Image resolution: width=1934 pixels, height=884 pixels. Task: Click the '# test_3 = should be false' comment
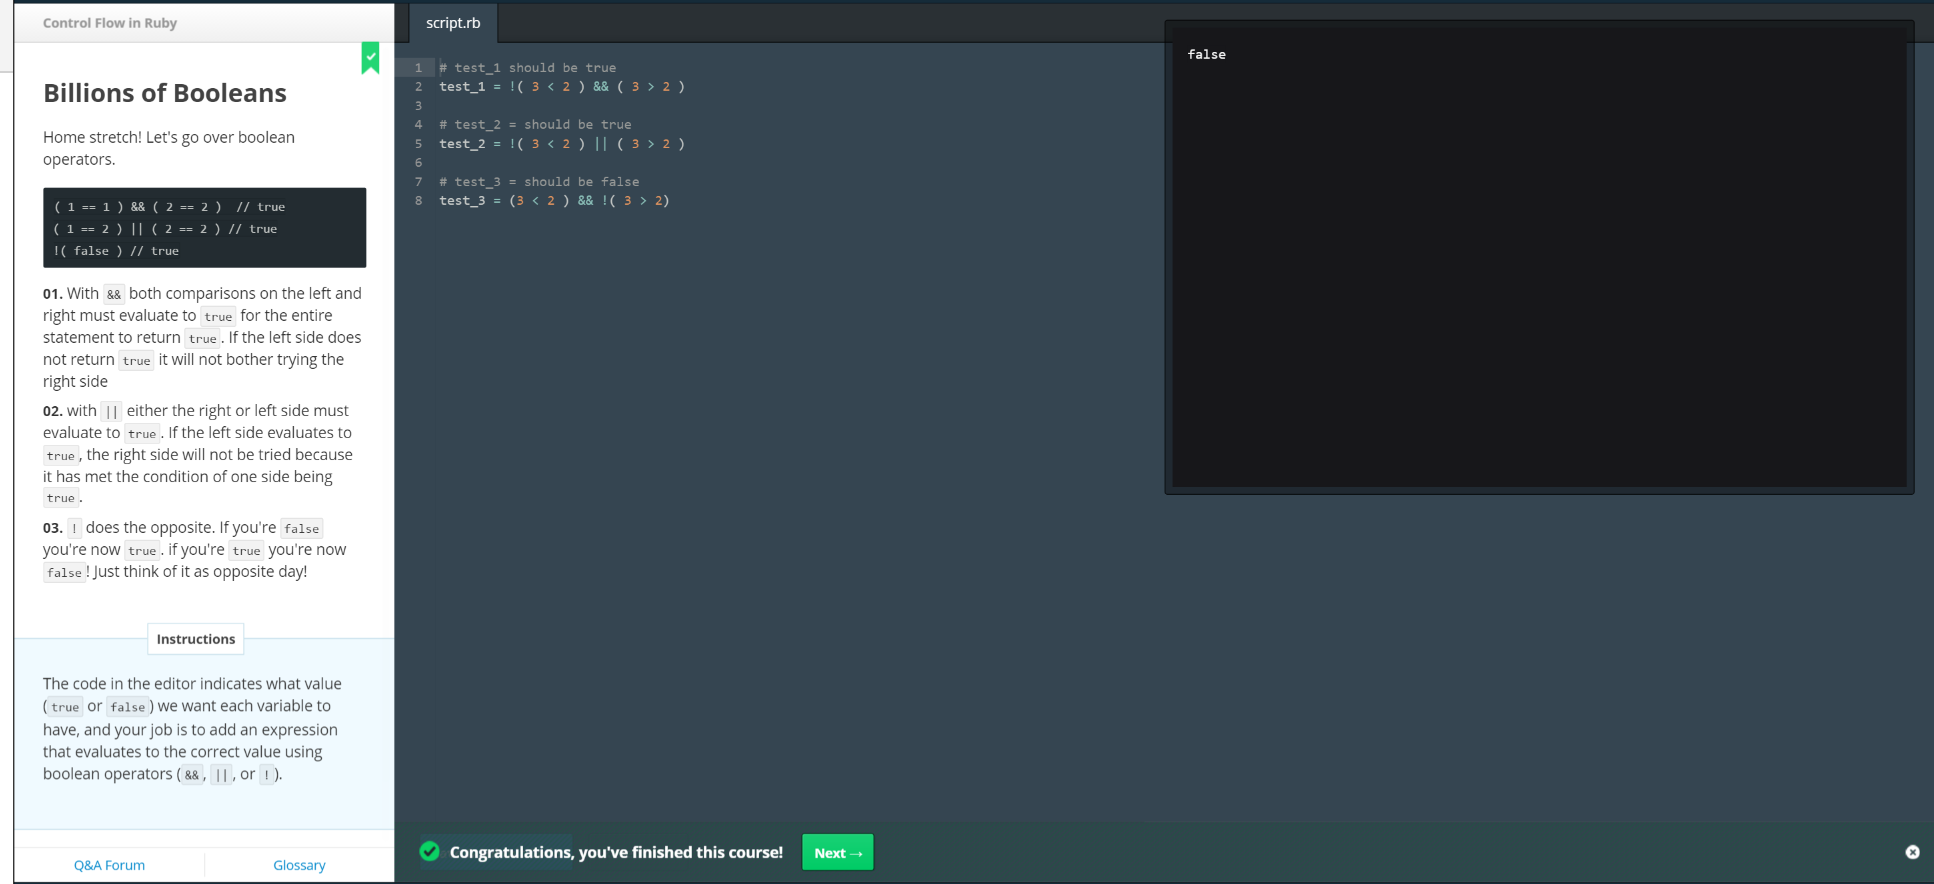pos(539,182)
